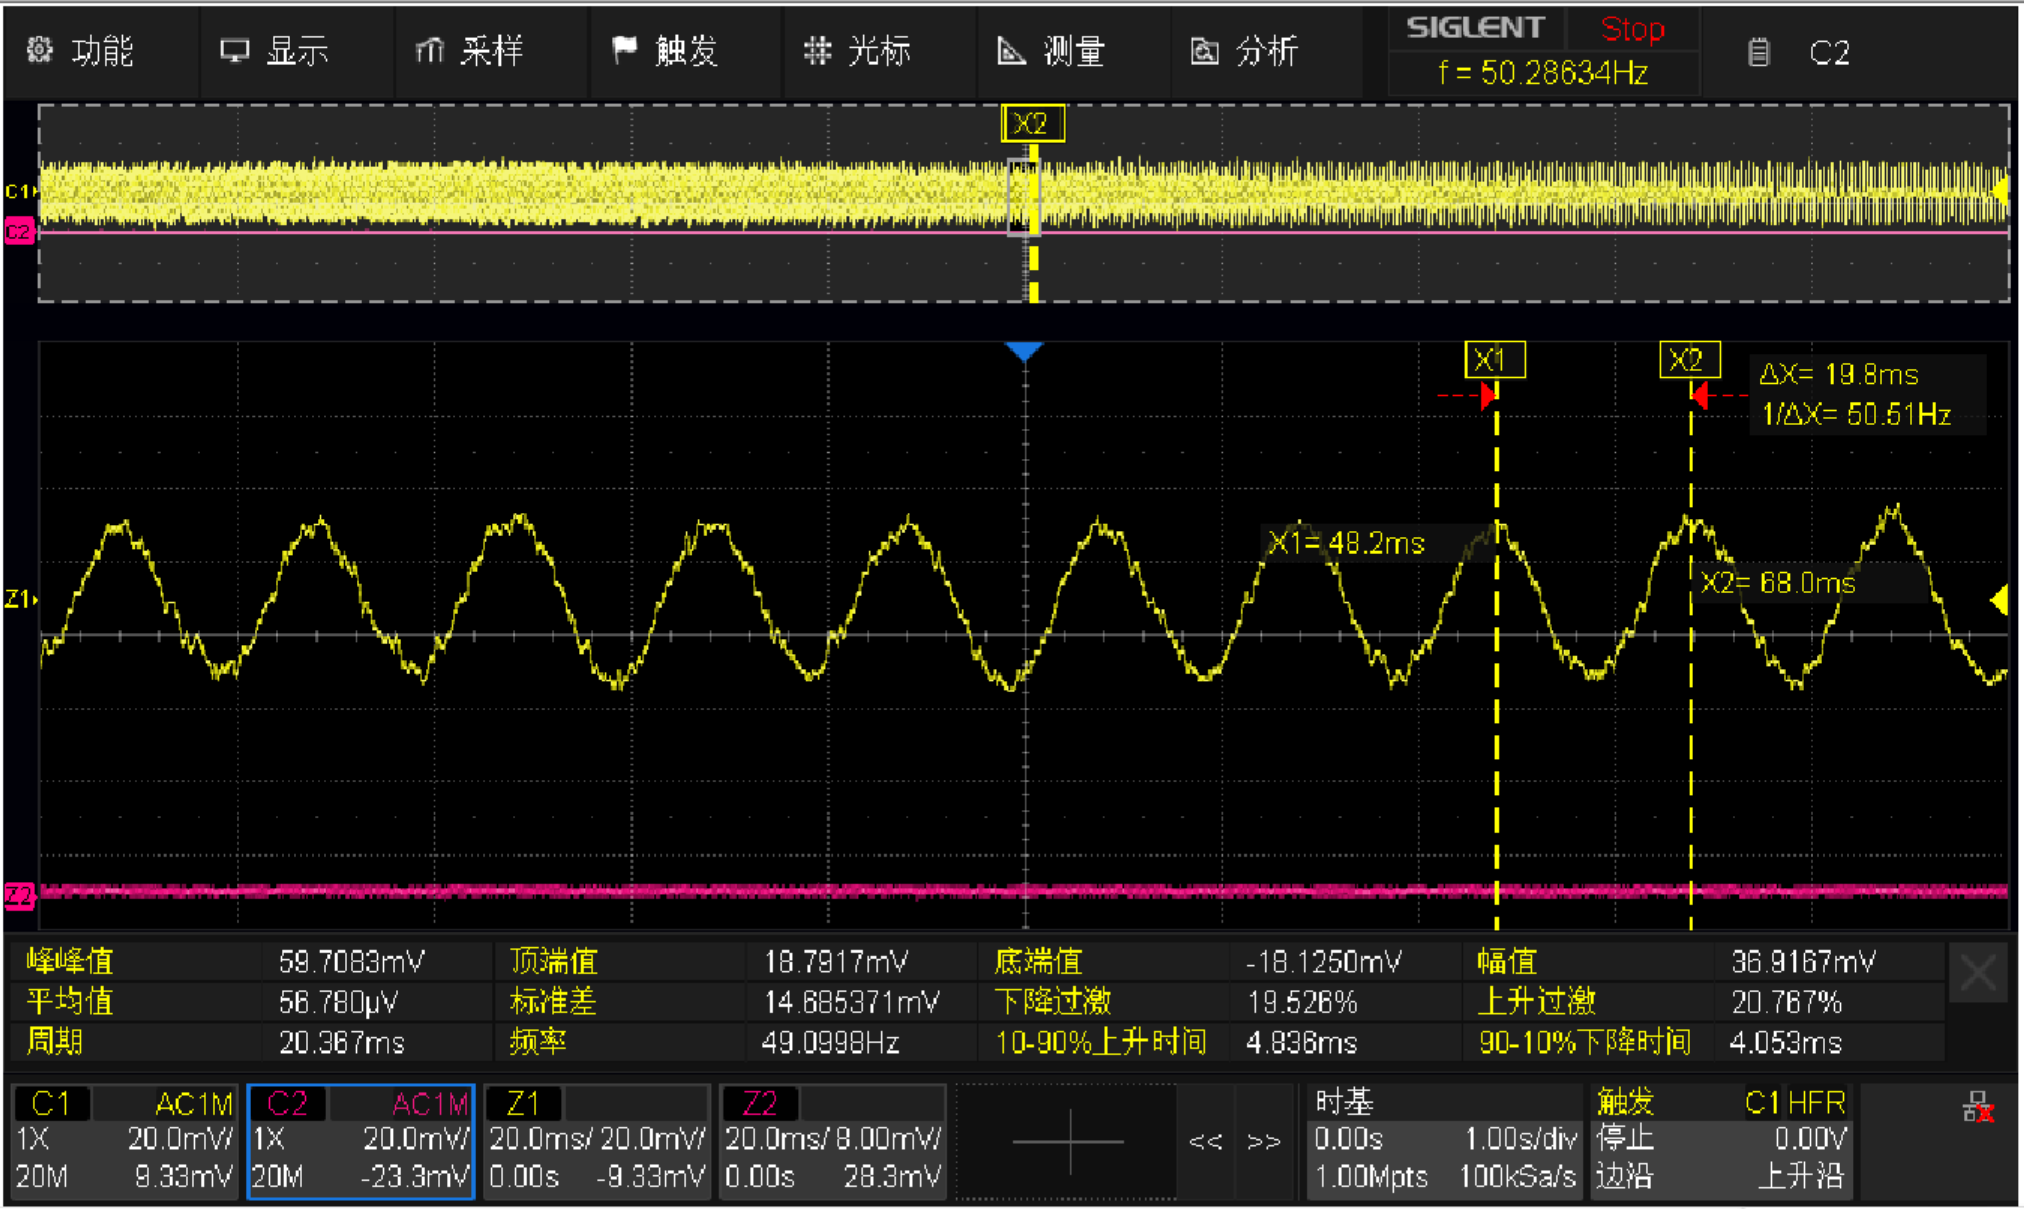Click the blue trigger position marker
Image resolution: width=2024 pixels, height=1209 pixels.
coord(1025,351)
